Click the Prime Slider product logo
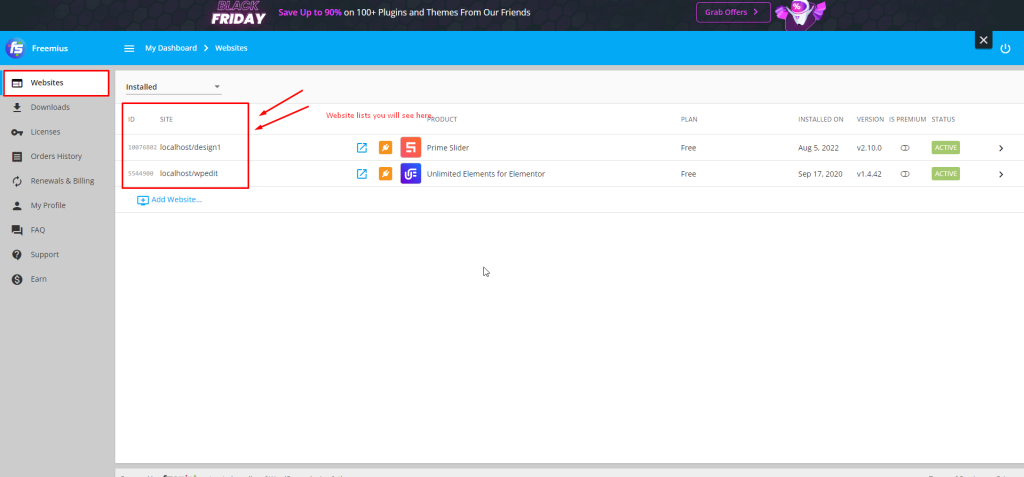Screen dimensions: 1024x477 point(411,148)
